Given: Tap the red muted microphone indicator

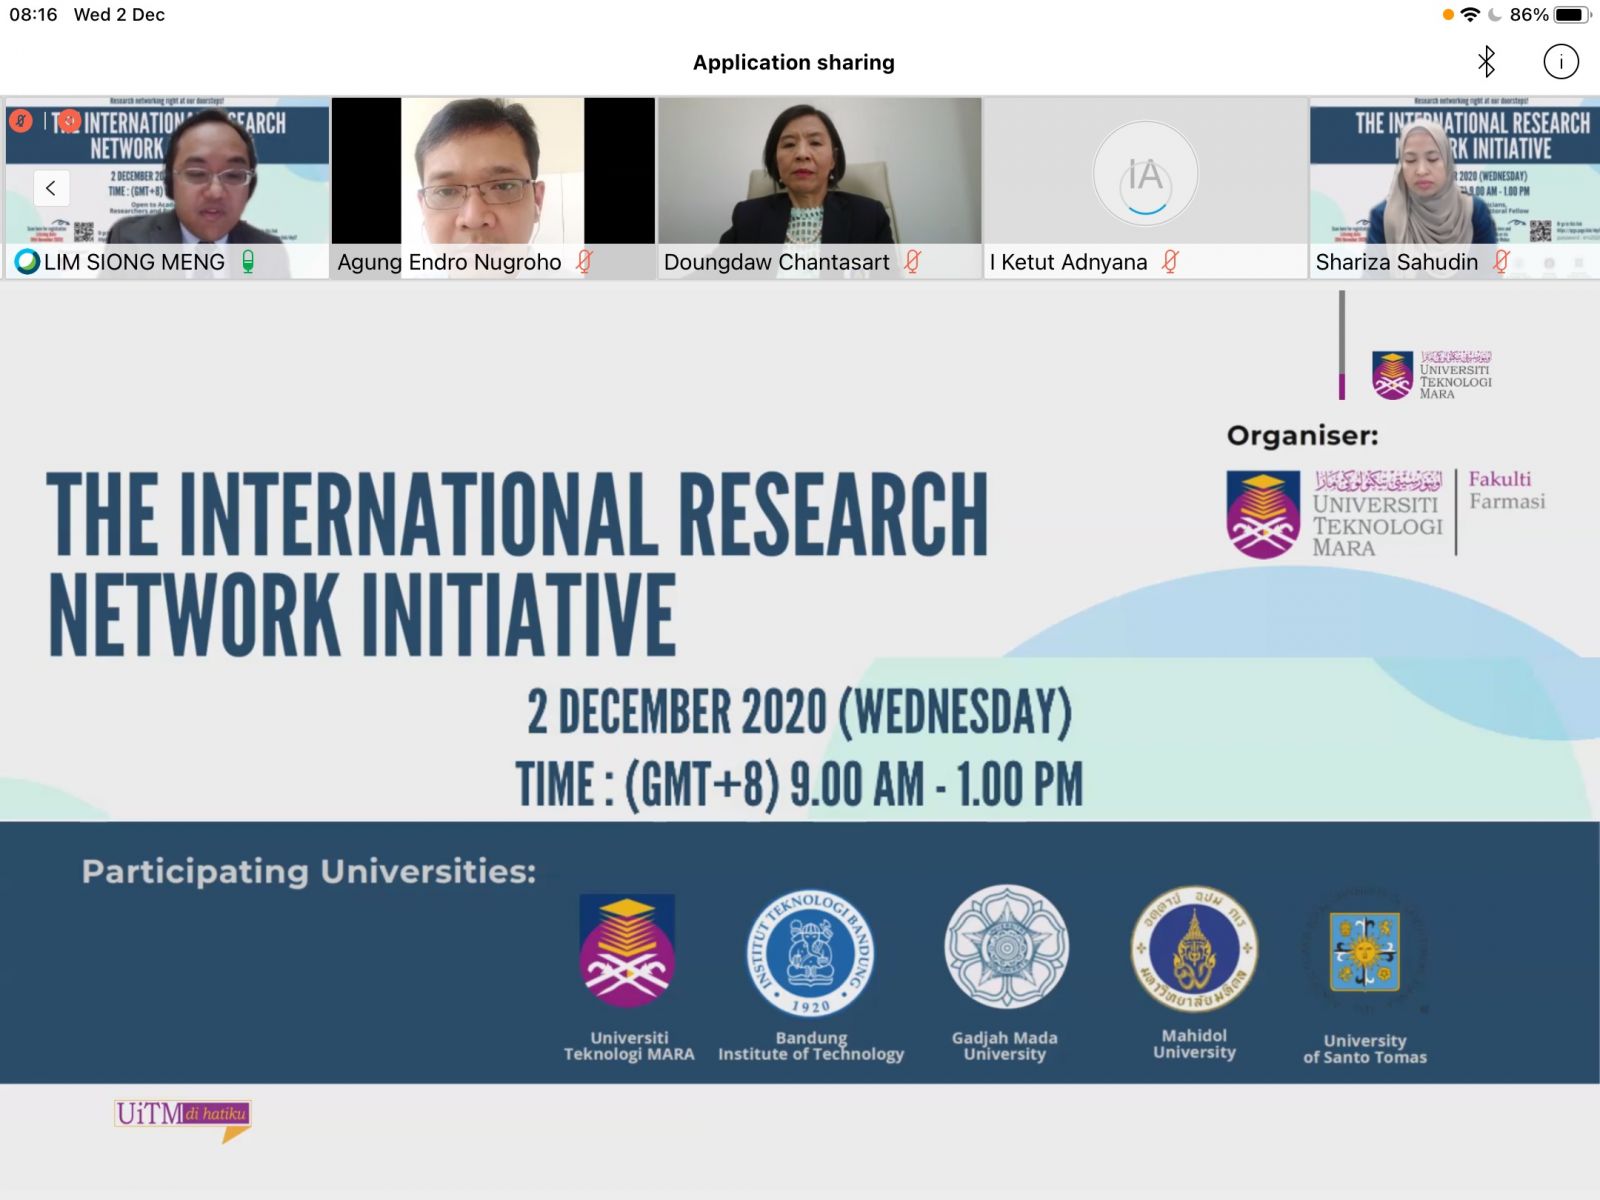Looking at the screenshot, I should [21, 121].
